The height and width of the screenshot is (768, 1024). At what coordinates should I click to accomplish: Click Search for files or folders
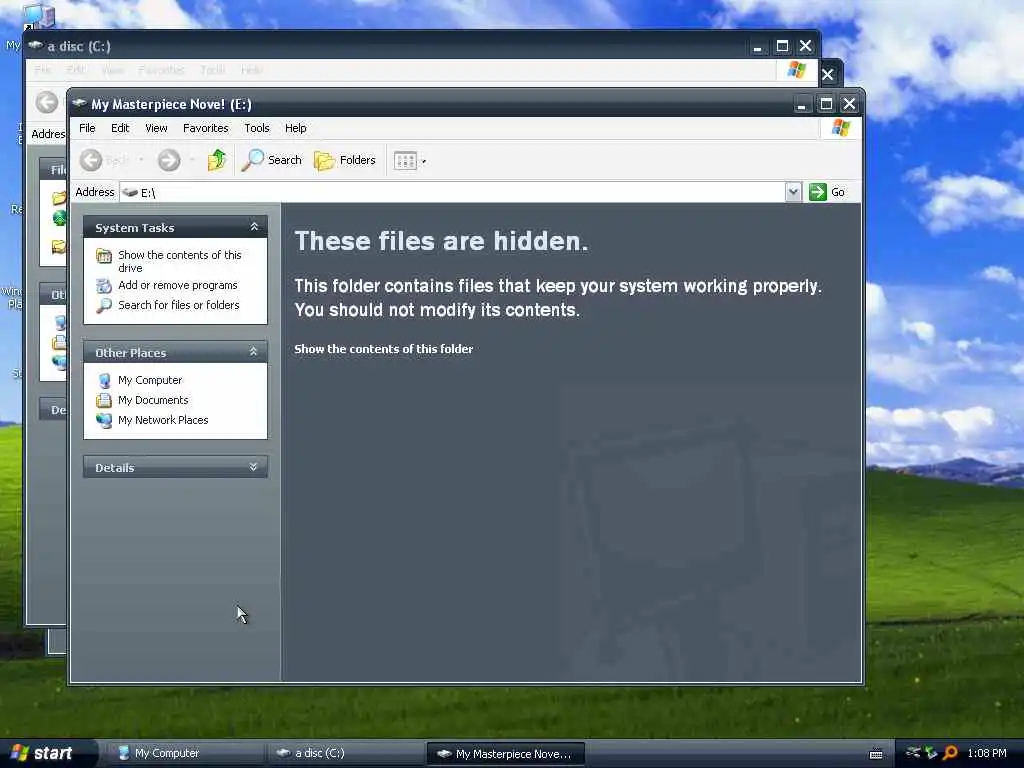pyautogui.click(x=178, y=305)
